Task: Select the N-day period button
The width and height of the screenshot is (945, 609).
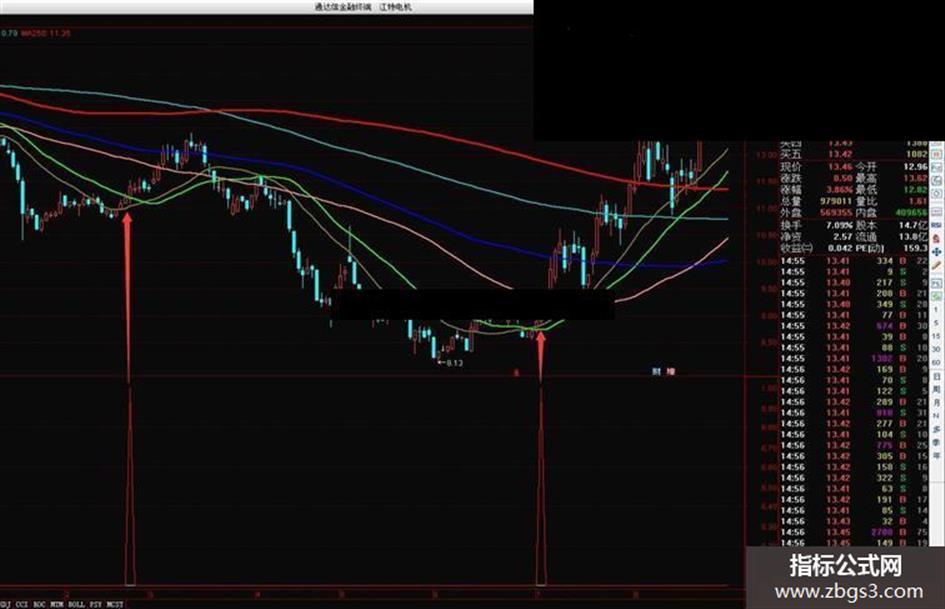Action: [936, 415]
